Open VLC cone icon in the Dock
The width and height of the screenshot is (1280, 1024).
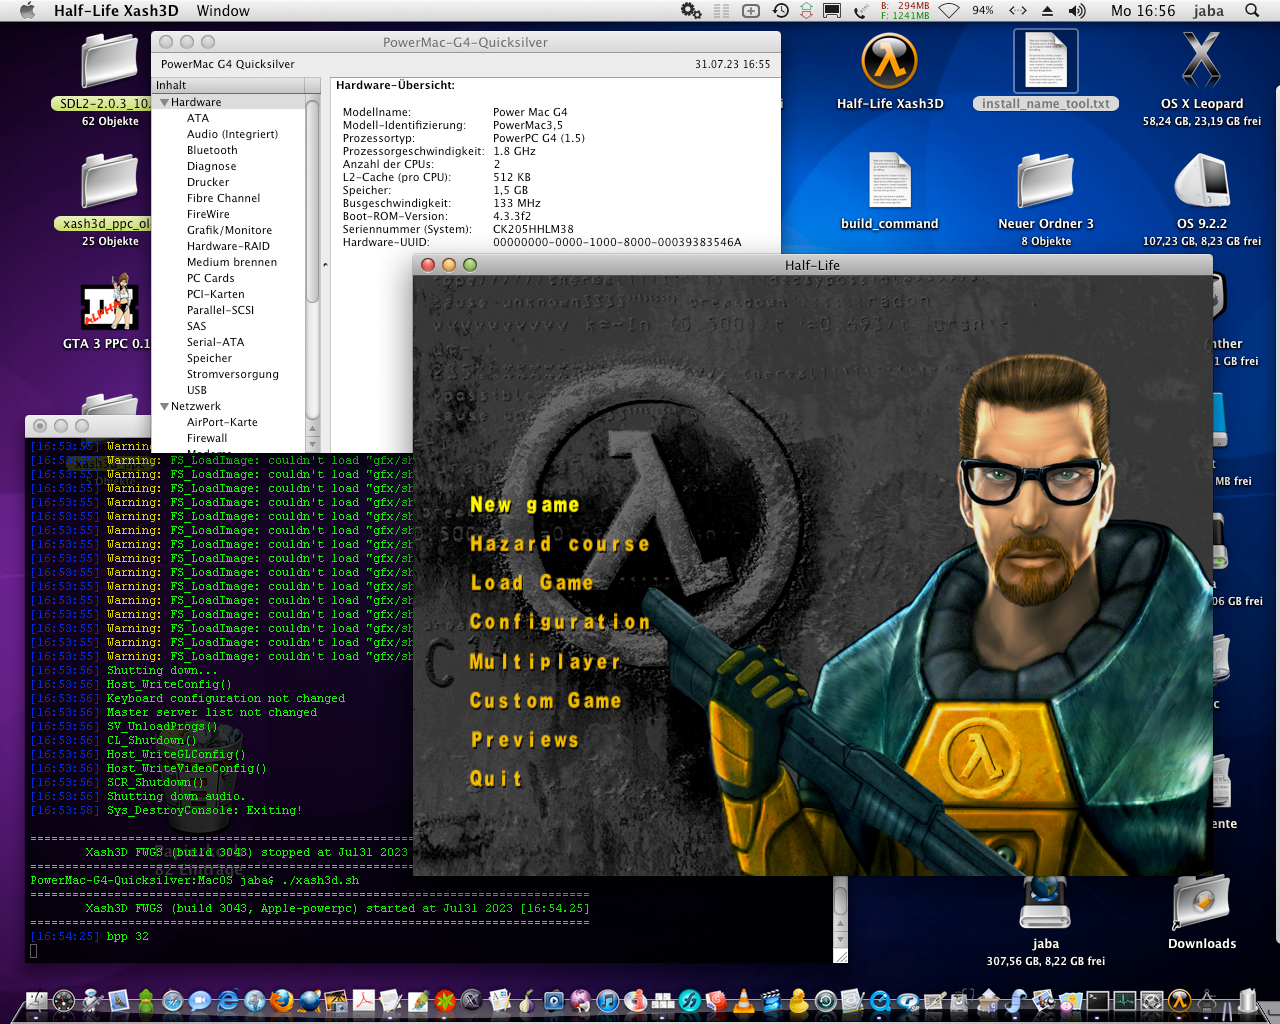(744, 1001)
